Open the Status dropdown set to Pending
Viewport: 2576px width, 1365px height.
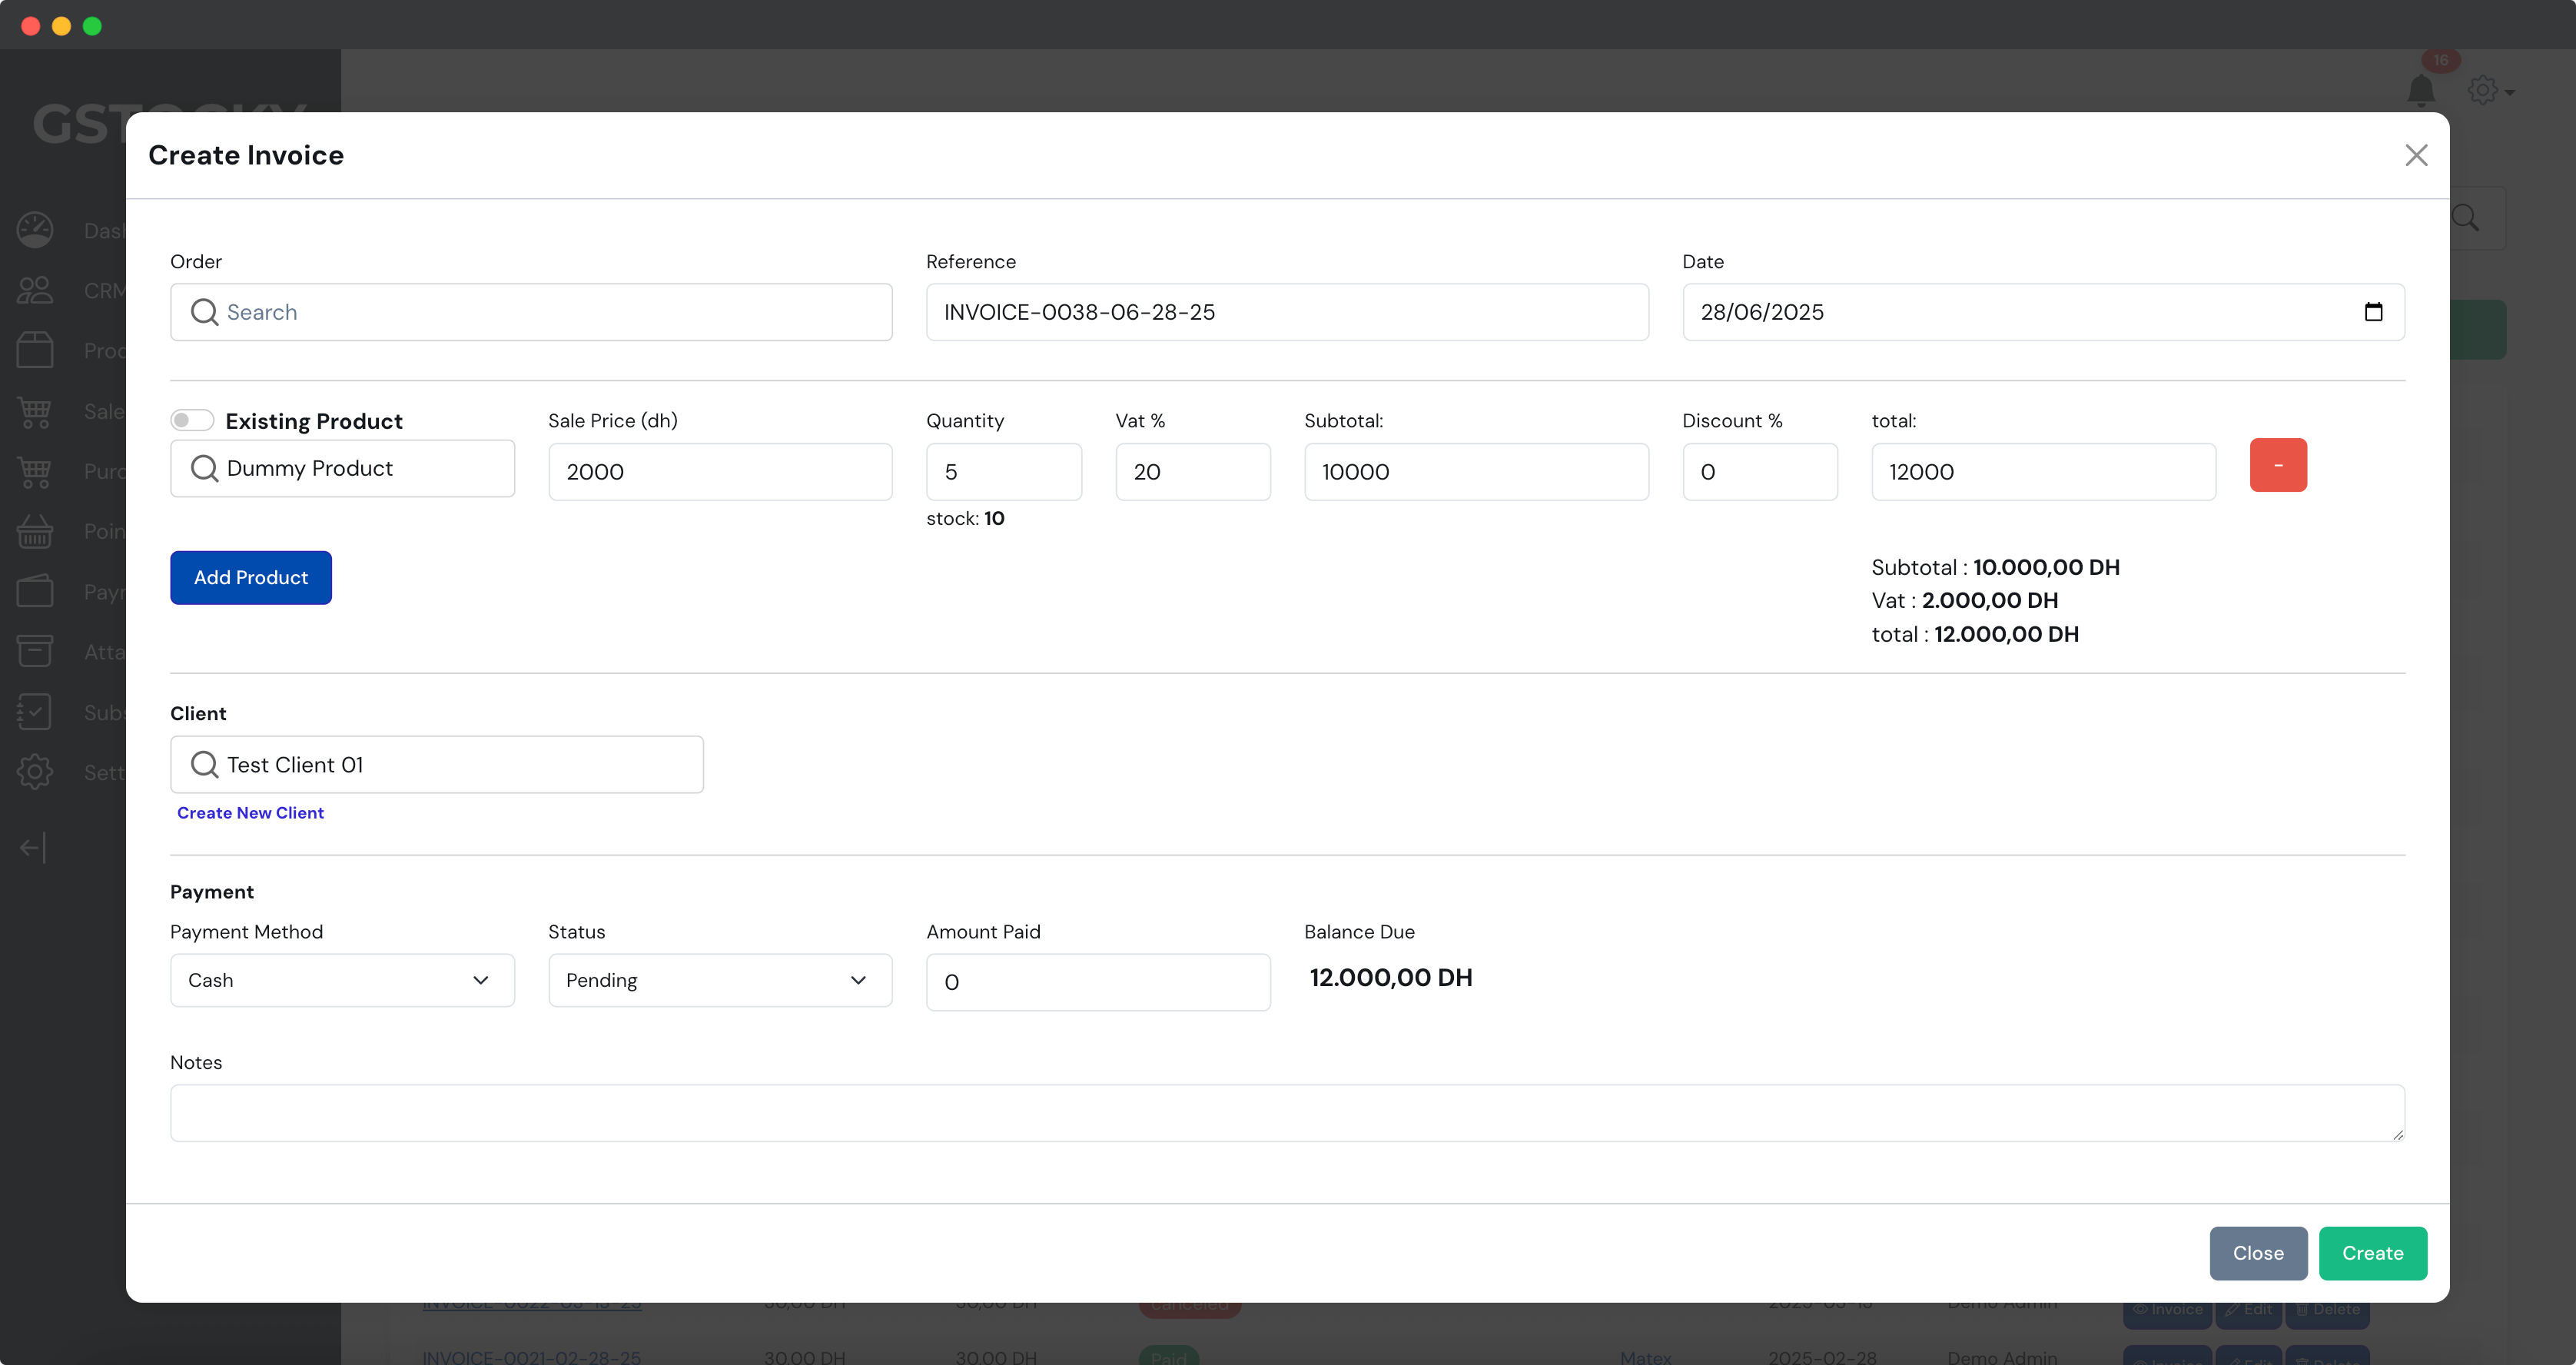(x=719, y=980)
